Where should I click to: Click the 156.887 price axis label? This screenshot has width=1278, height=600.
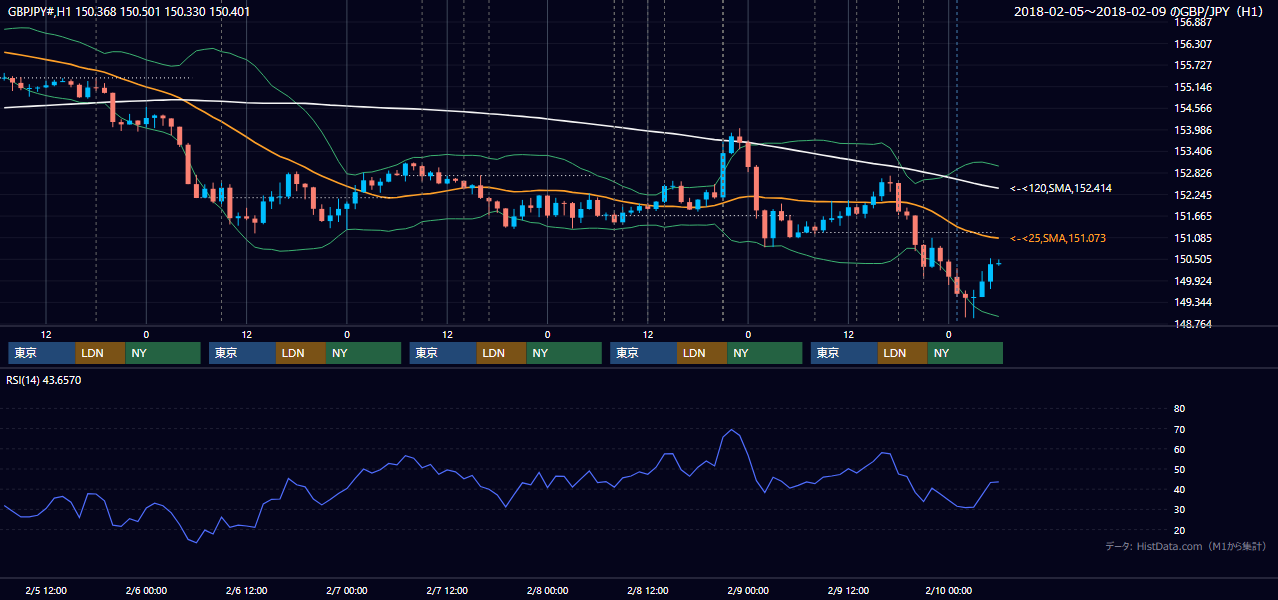[x=1193, y=22]
